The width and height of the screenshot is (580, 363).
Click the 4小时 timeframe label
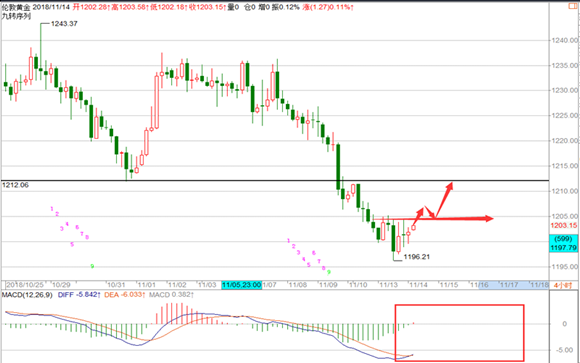click(563, 285)
